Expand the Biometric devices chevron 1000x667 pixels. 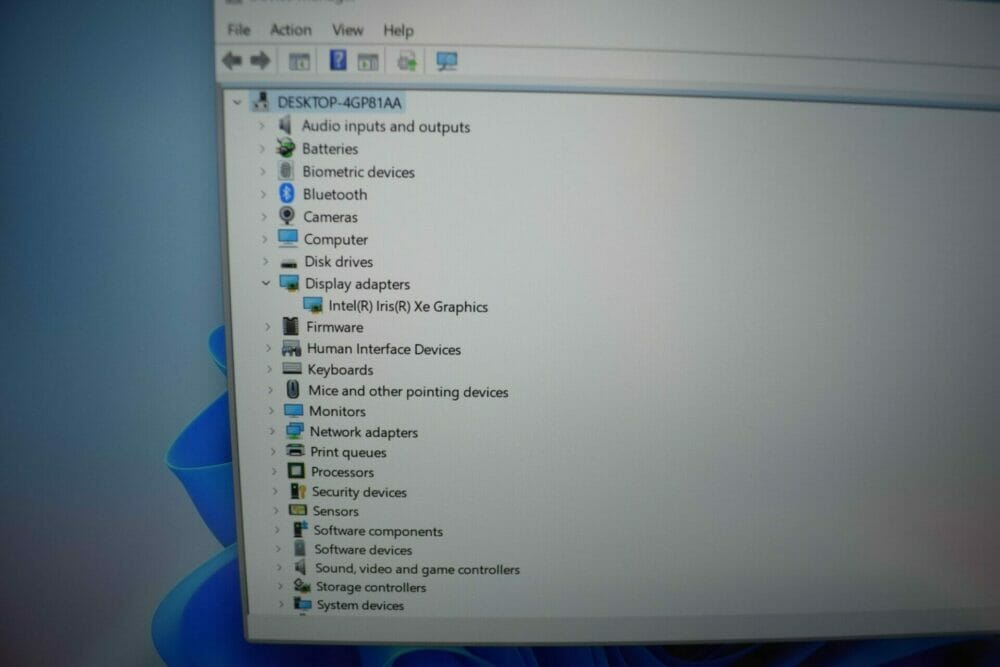(x=263, y=172)
